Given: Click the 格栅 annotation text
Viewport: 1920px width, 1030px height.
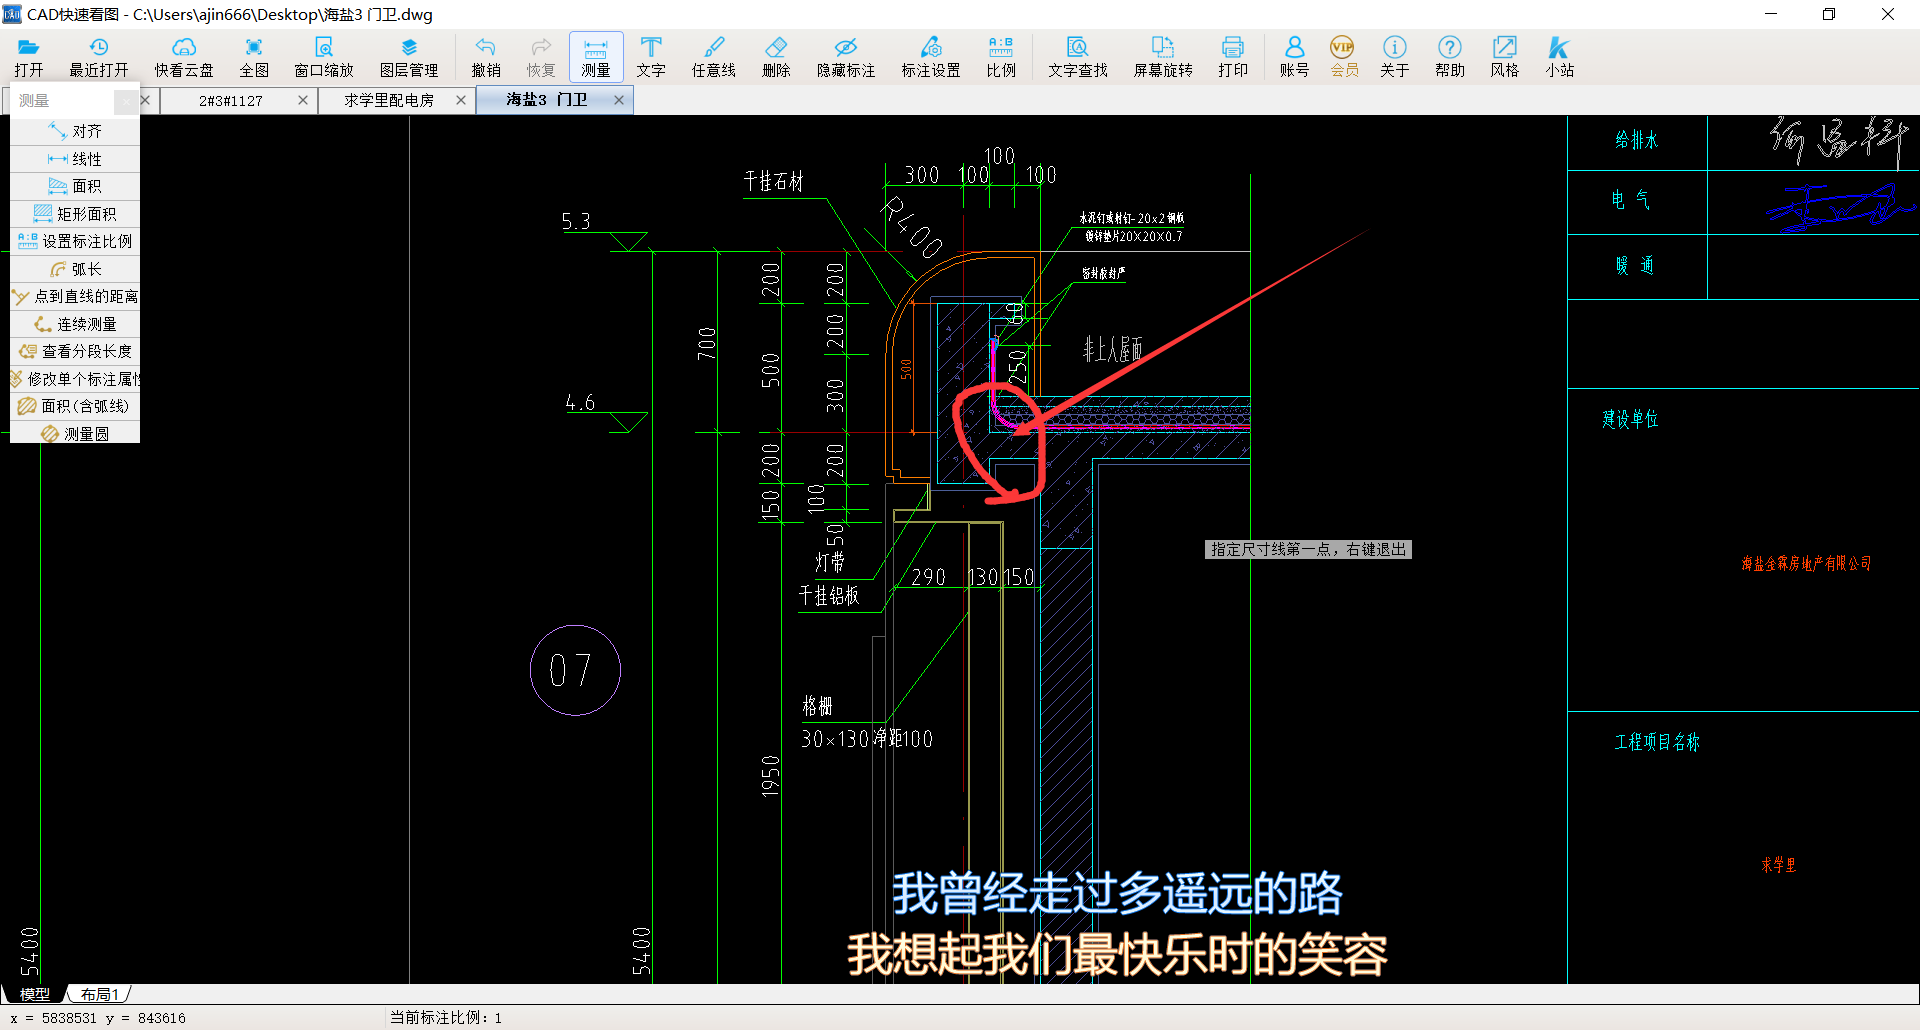Looking at the screenshot, I should [x=817, y=706].
